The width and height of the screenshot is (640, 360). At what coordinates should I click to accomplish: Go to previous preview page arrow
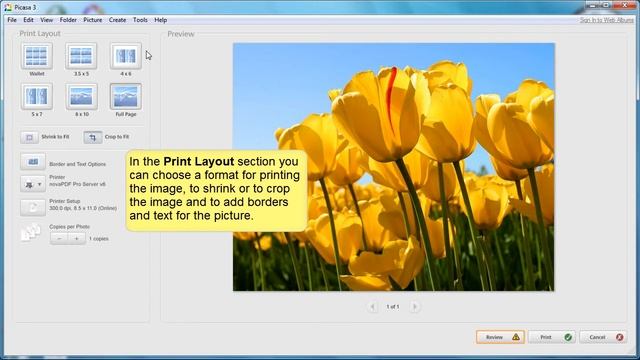click(x=372, y=307)
